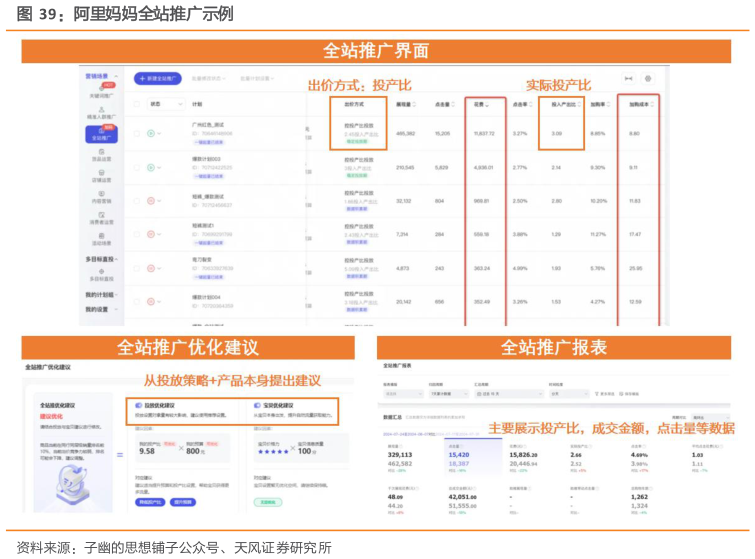The height and width of the screenshot is (559, 755).
Task: Open 店铺运营 in the sidebar
Action: pyautogui.click(x=102, y=176)
